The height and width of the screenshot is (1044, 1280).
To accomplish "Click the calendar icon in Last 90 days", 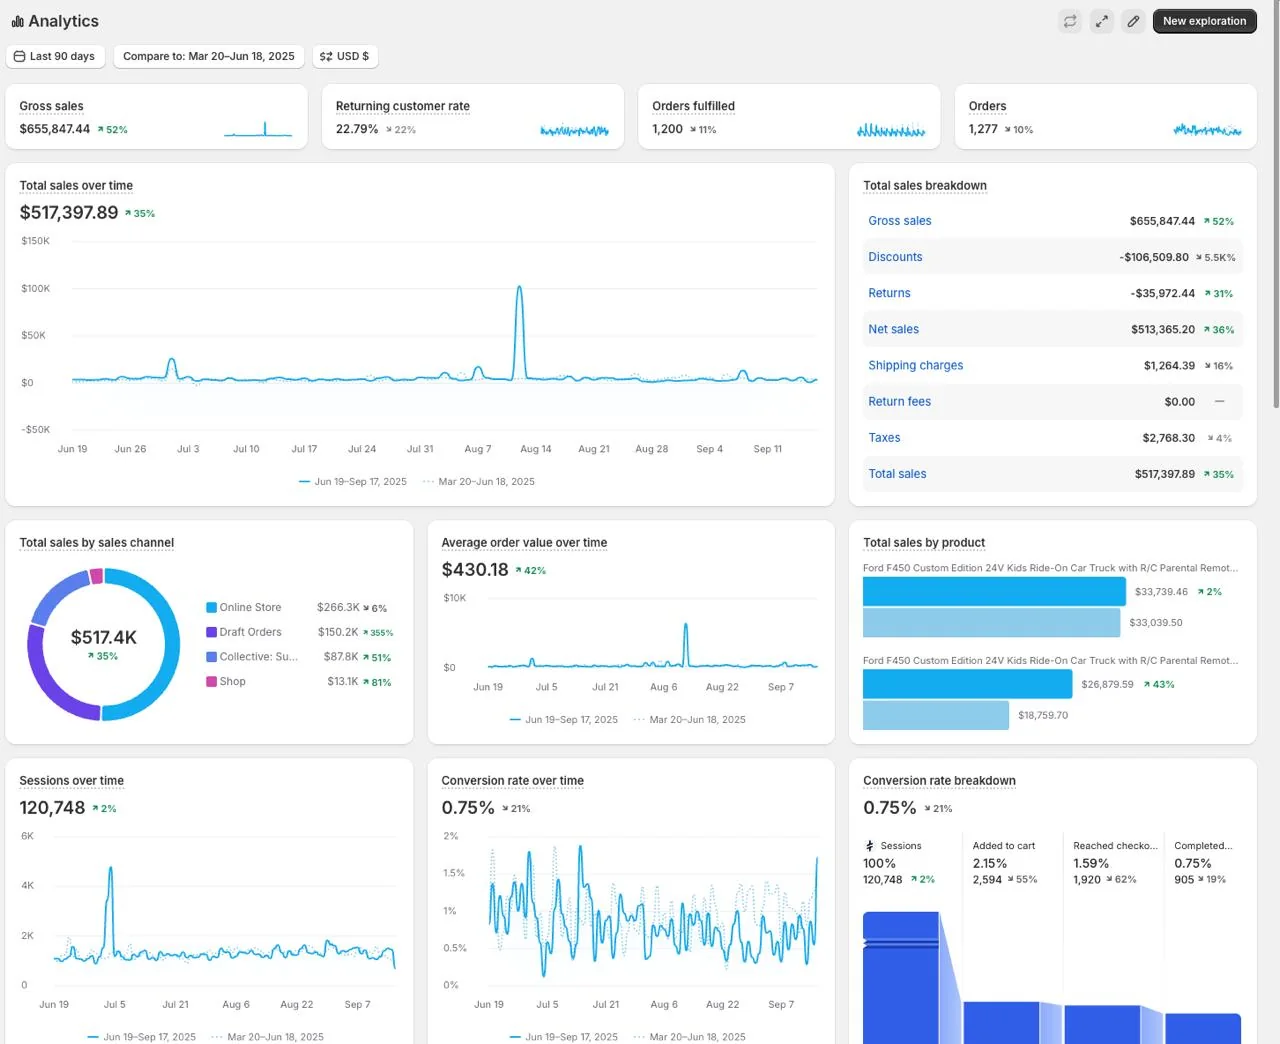I will tap(19, 56).
